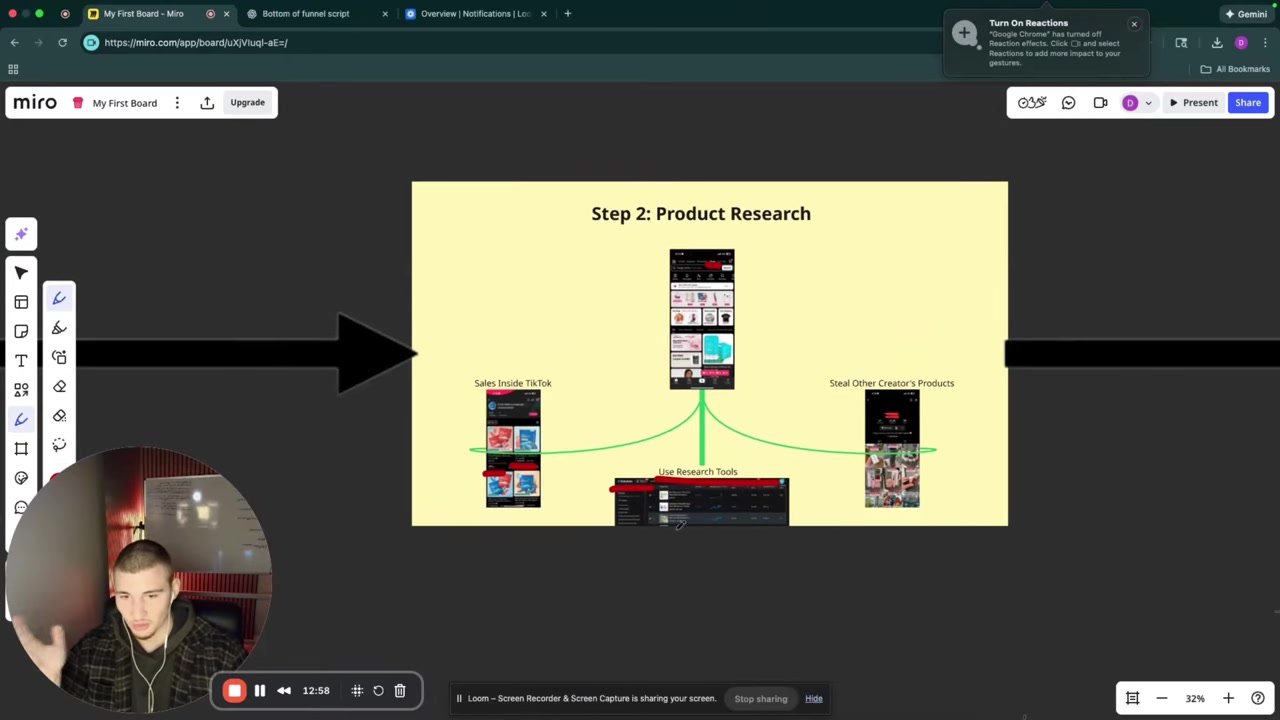
Task: Switch to Overview Notifications tab
Action: click(x=476, y=14)
